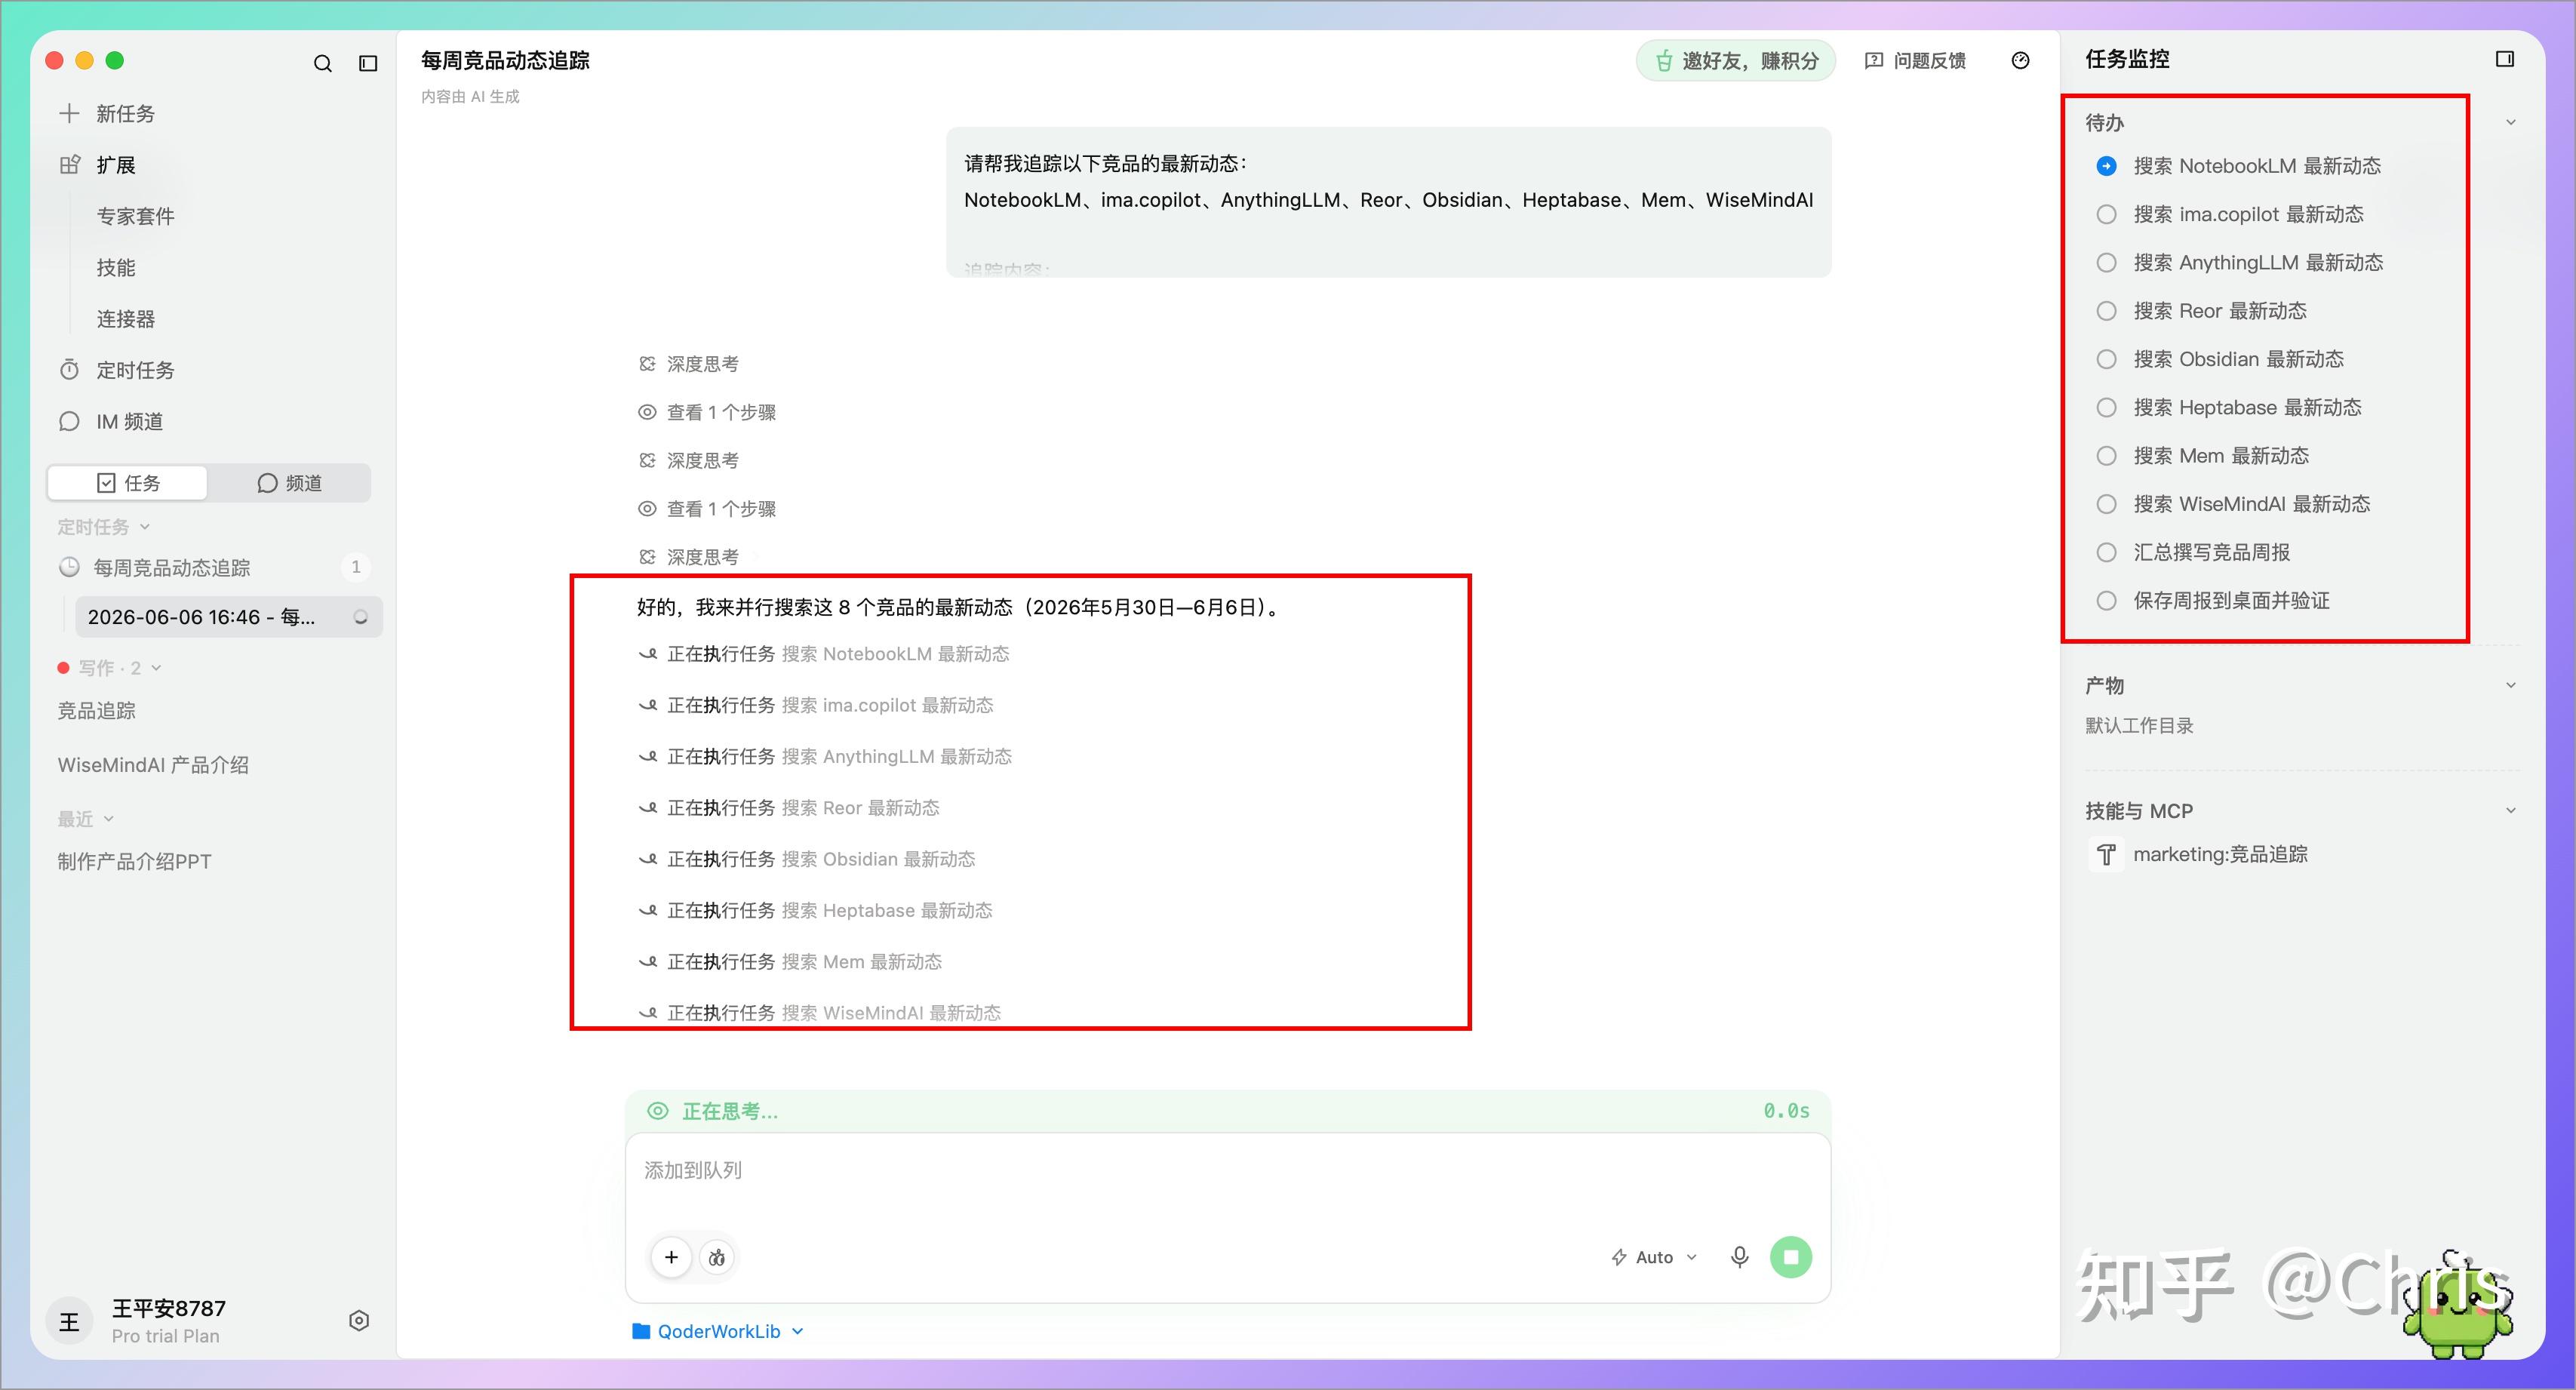Open scheduled task 每周竞品动态追踪 in sidebar

coord(213,567)
